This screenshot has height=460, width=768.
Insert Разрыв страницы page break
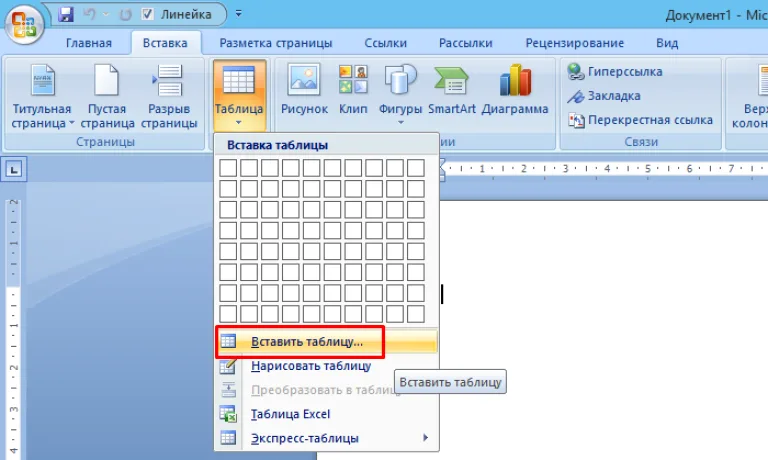tap(169, 96)
